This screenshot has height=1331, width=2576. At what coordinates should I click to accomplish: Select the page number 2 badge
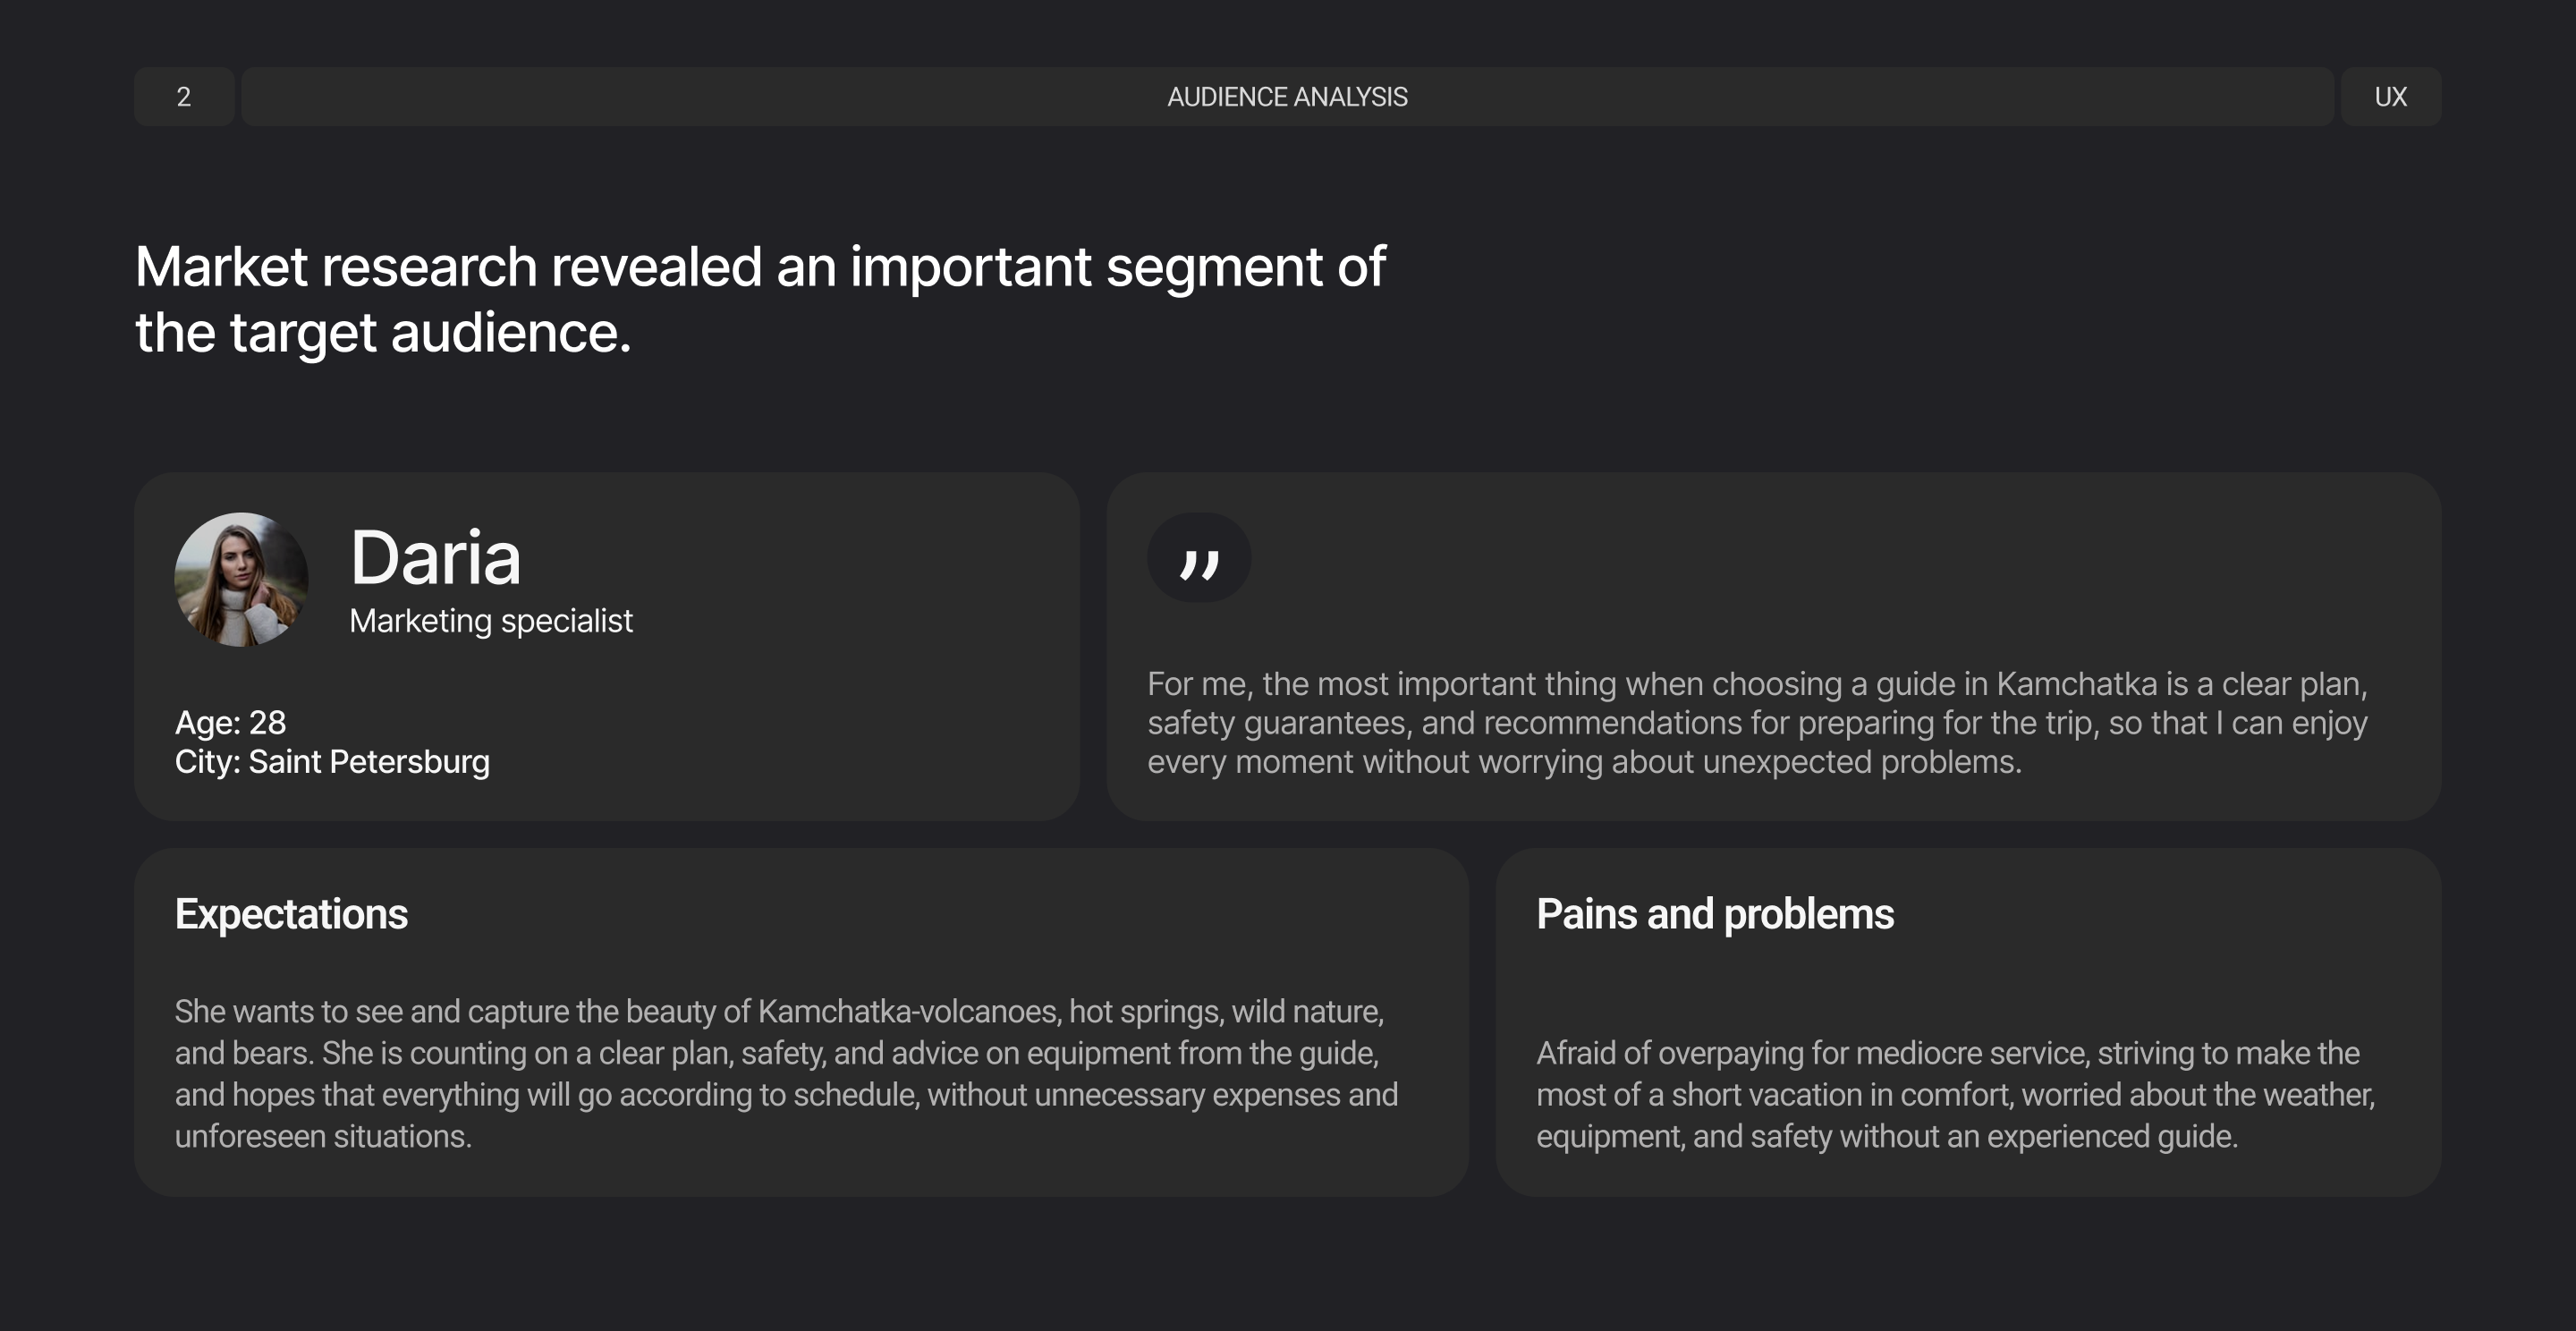pos(184,97)
